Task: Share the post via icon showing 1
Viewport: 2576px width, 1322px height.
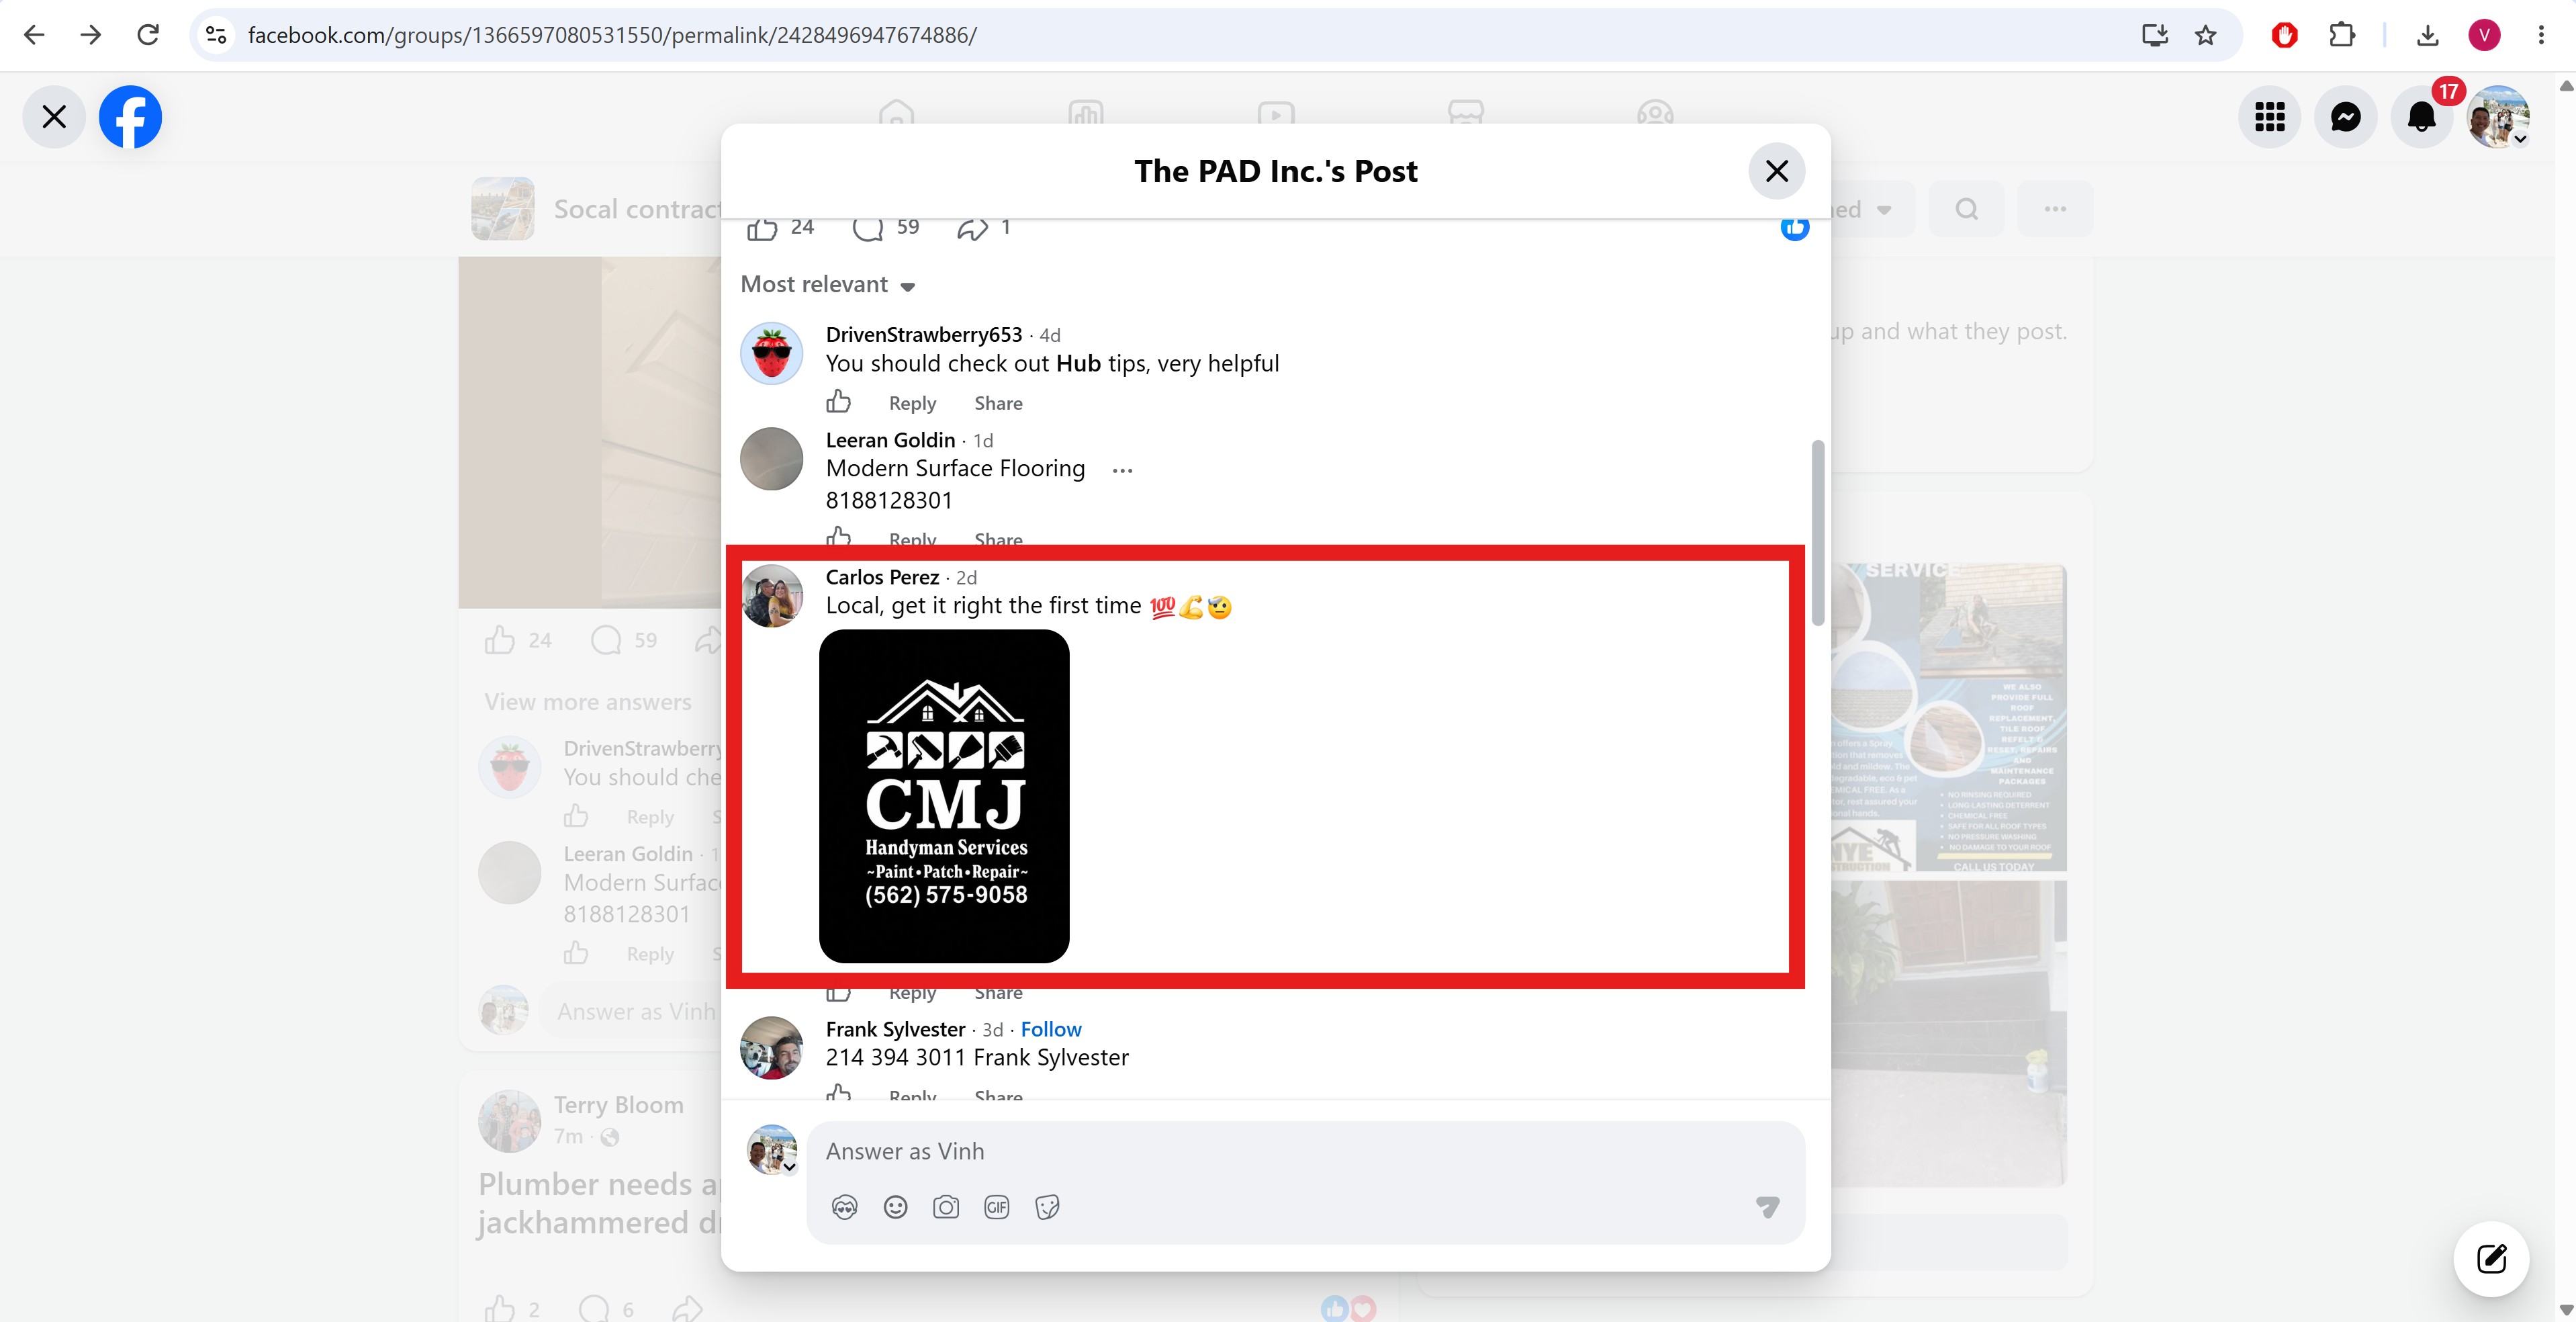Action: click(x=972, y=229)
